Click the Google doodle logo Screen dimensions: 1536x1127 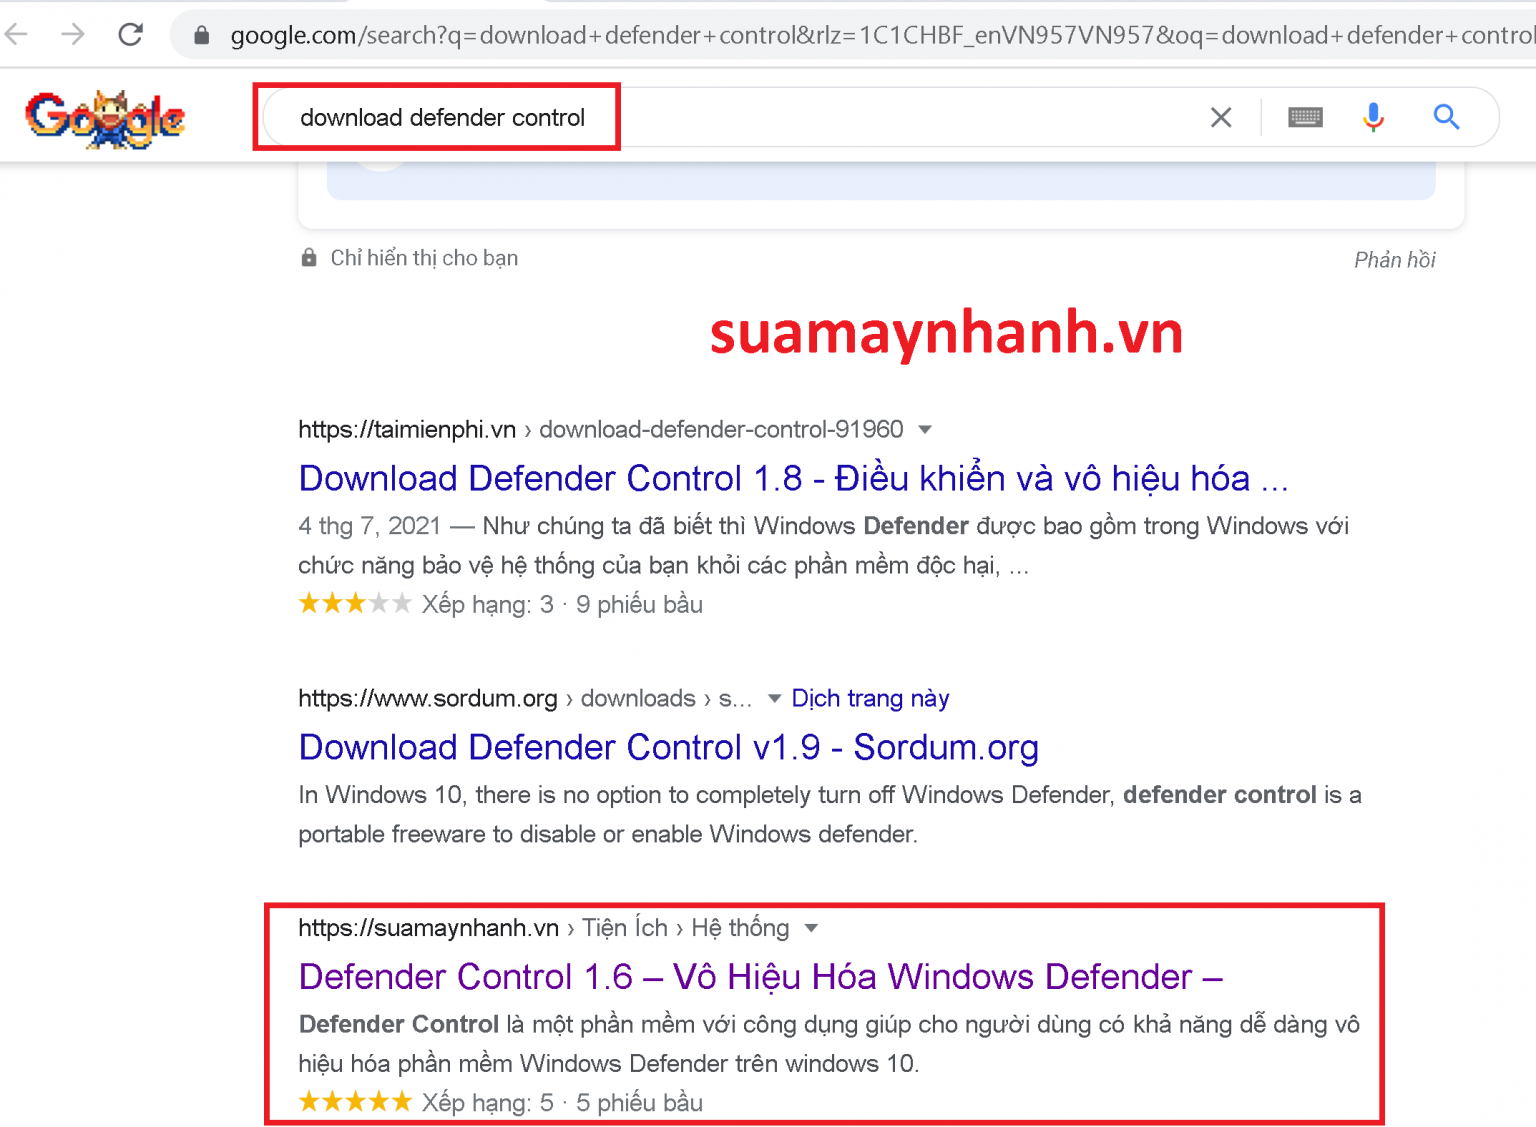pyautogui.click(x=106, y=117)
